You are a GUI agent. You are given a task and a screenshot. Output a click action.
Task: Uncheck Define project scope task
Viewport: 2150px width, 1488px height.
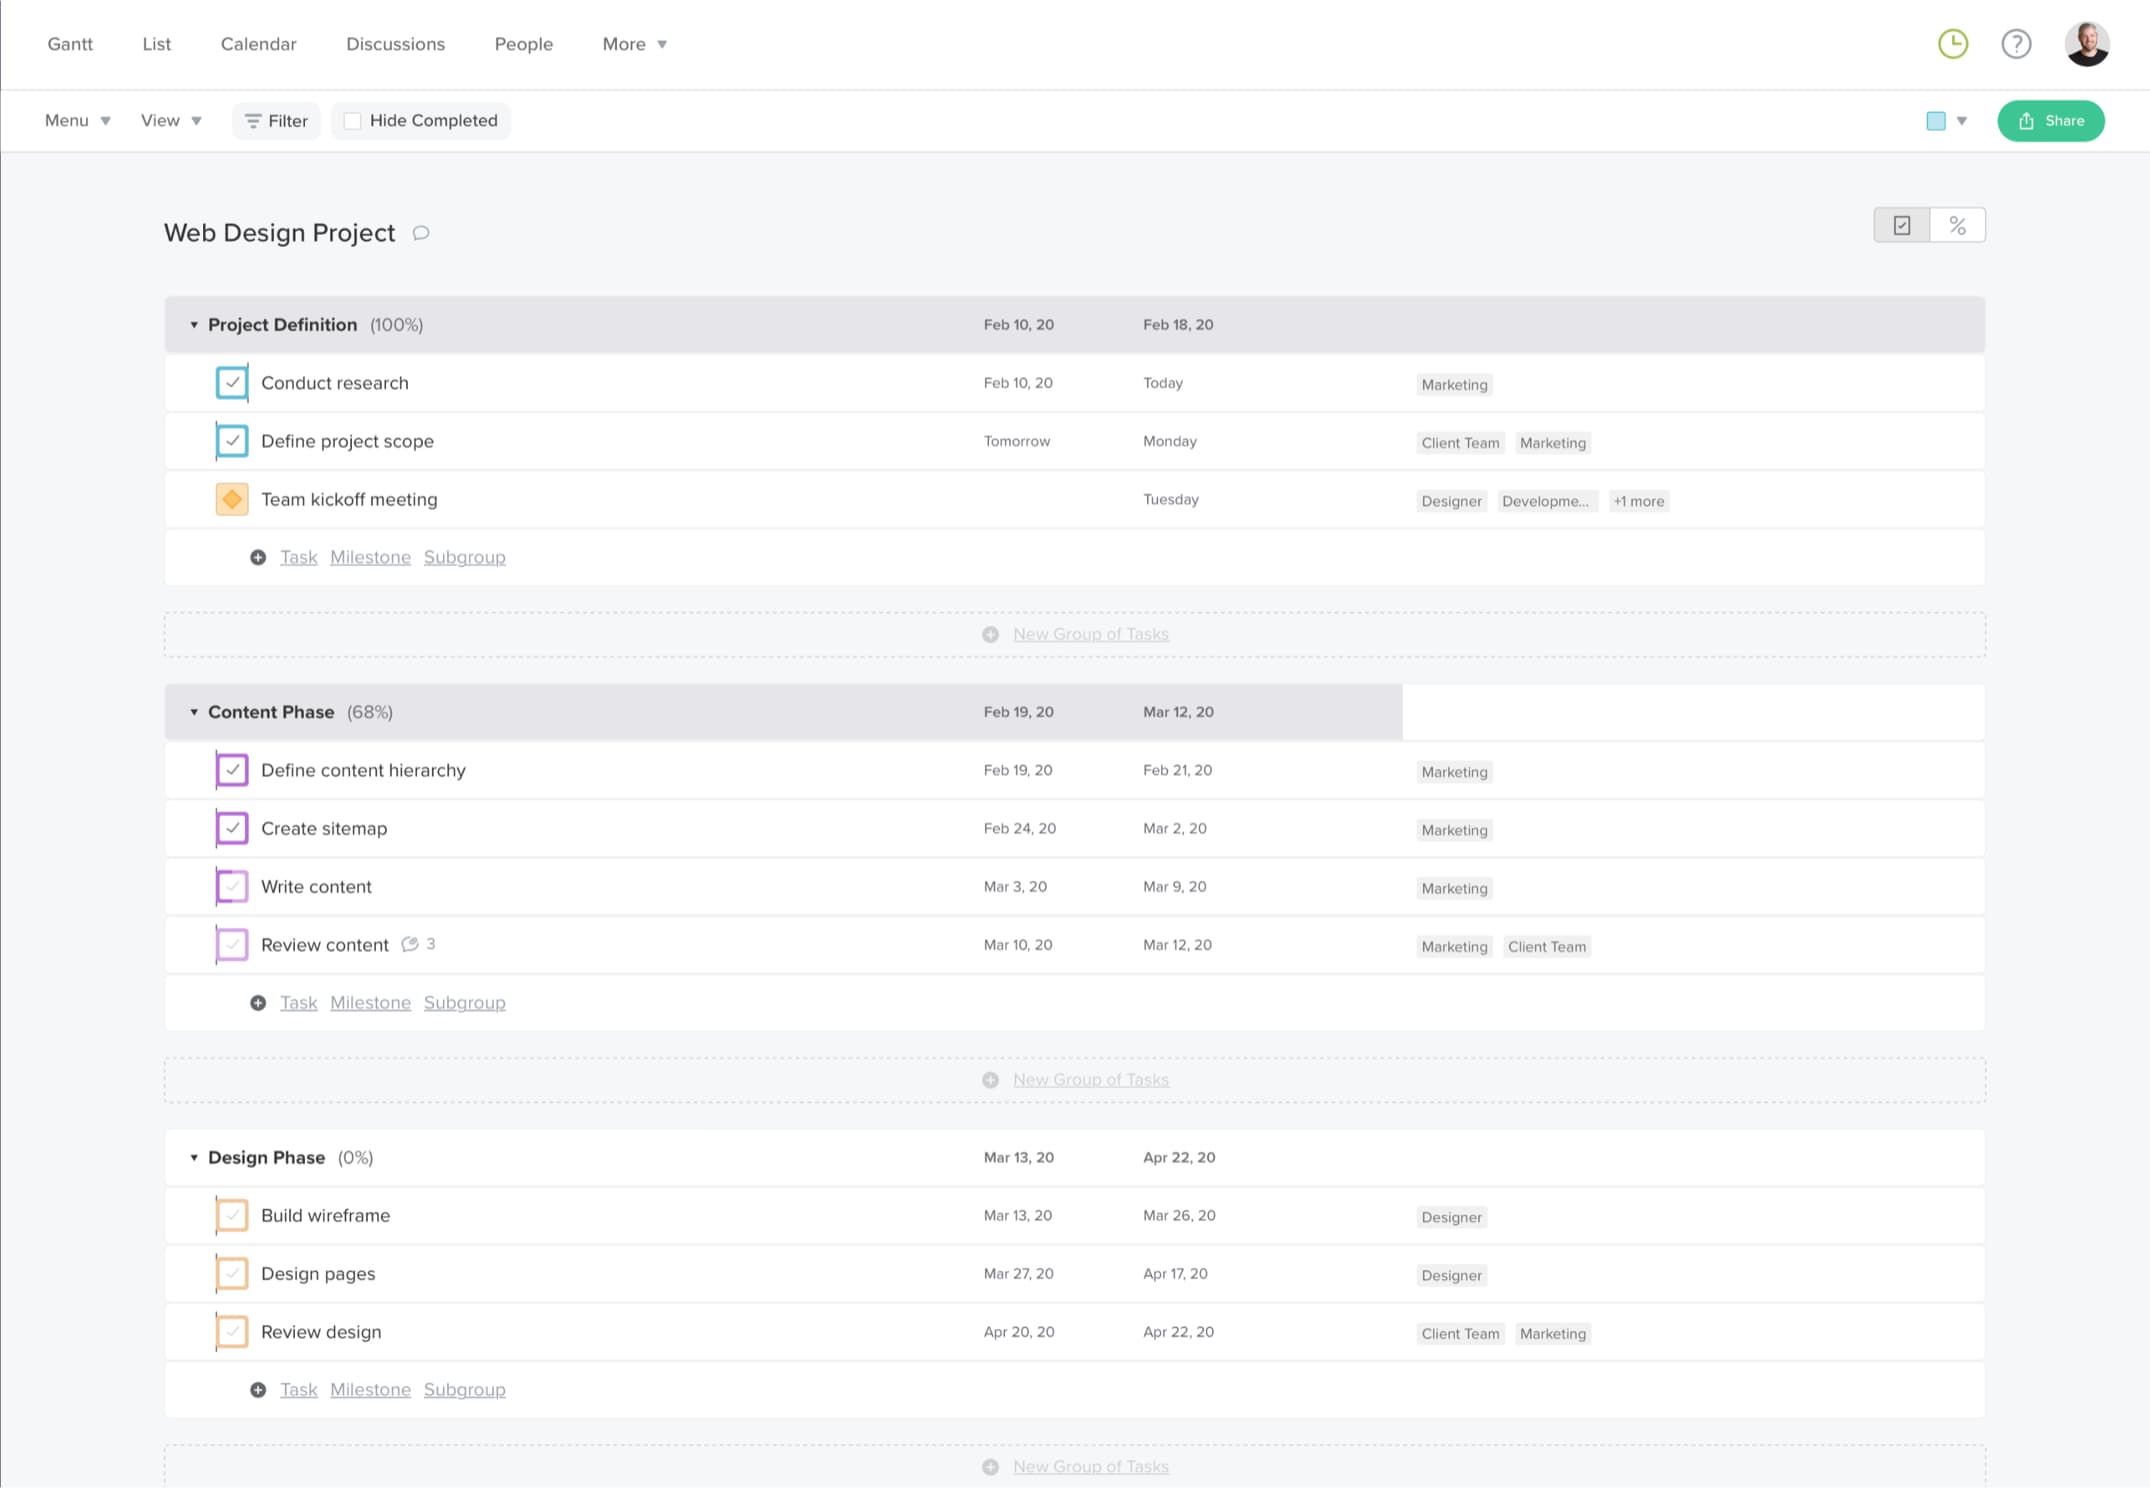coord(232,441)
